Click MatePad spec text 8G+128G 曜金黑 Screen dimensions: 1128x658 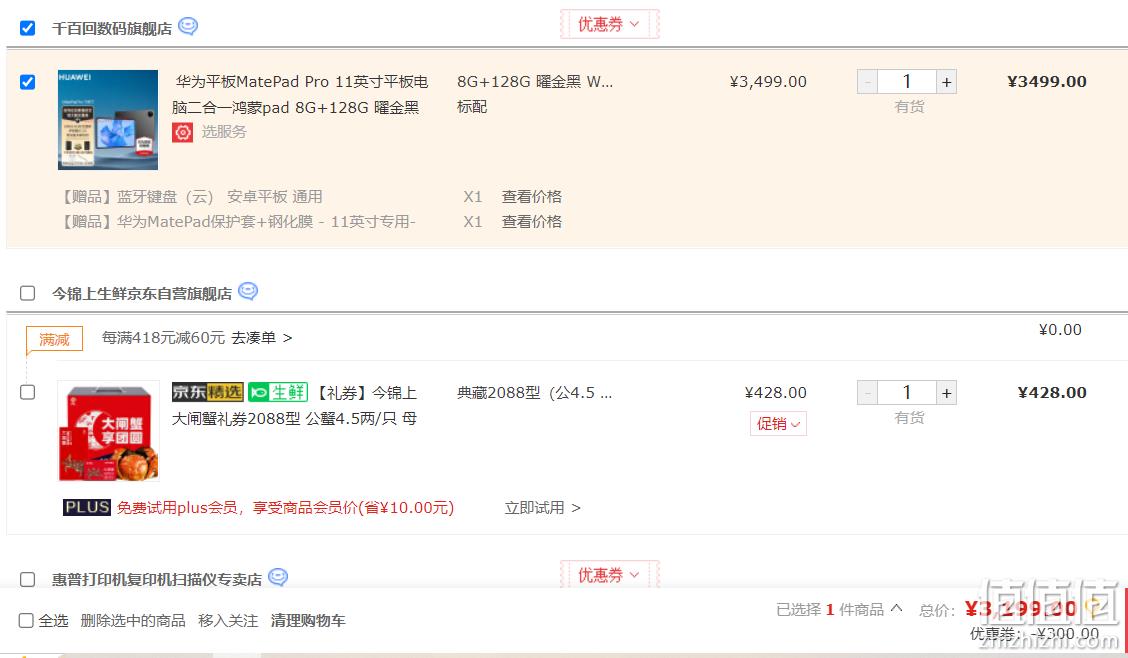pyautogui.click(x=535, y=82)
